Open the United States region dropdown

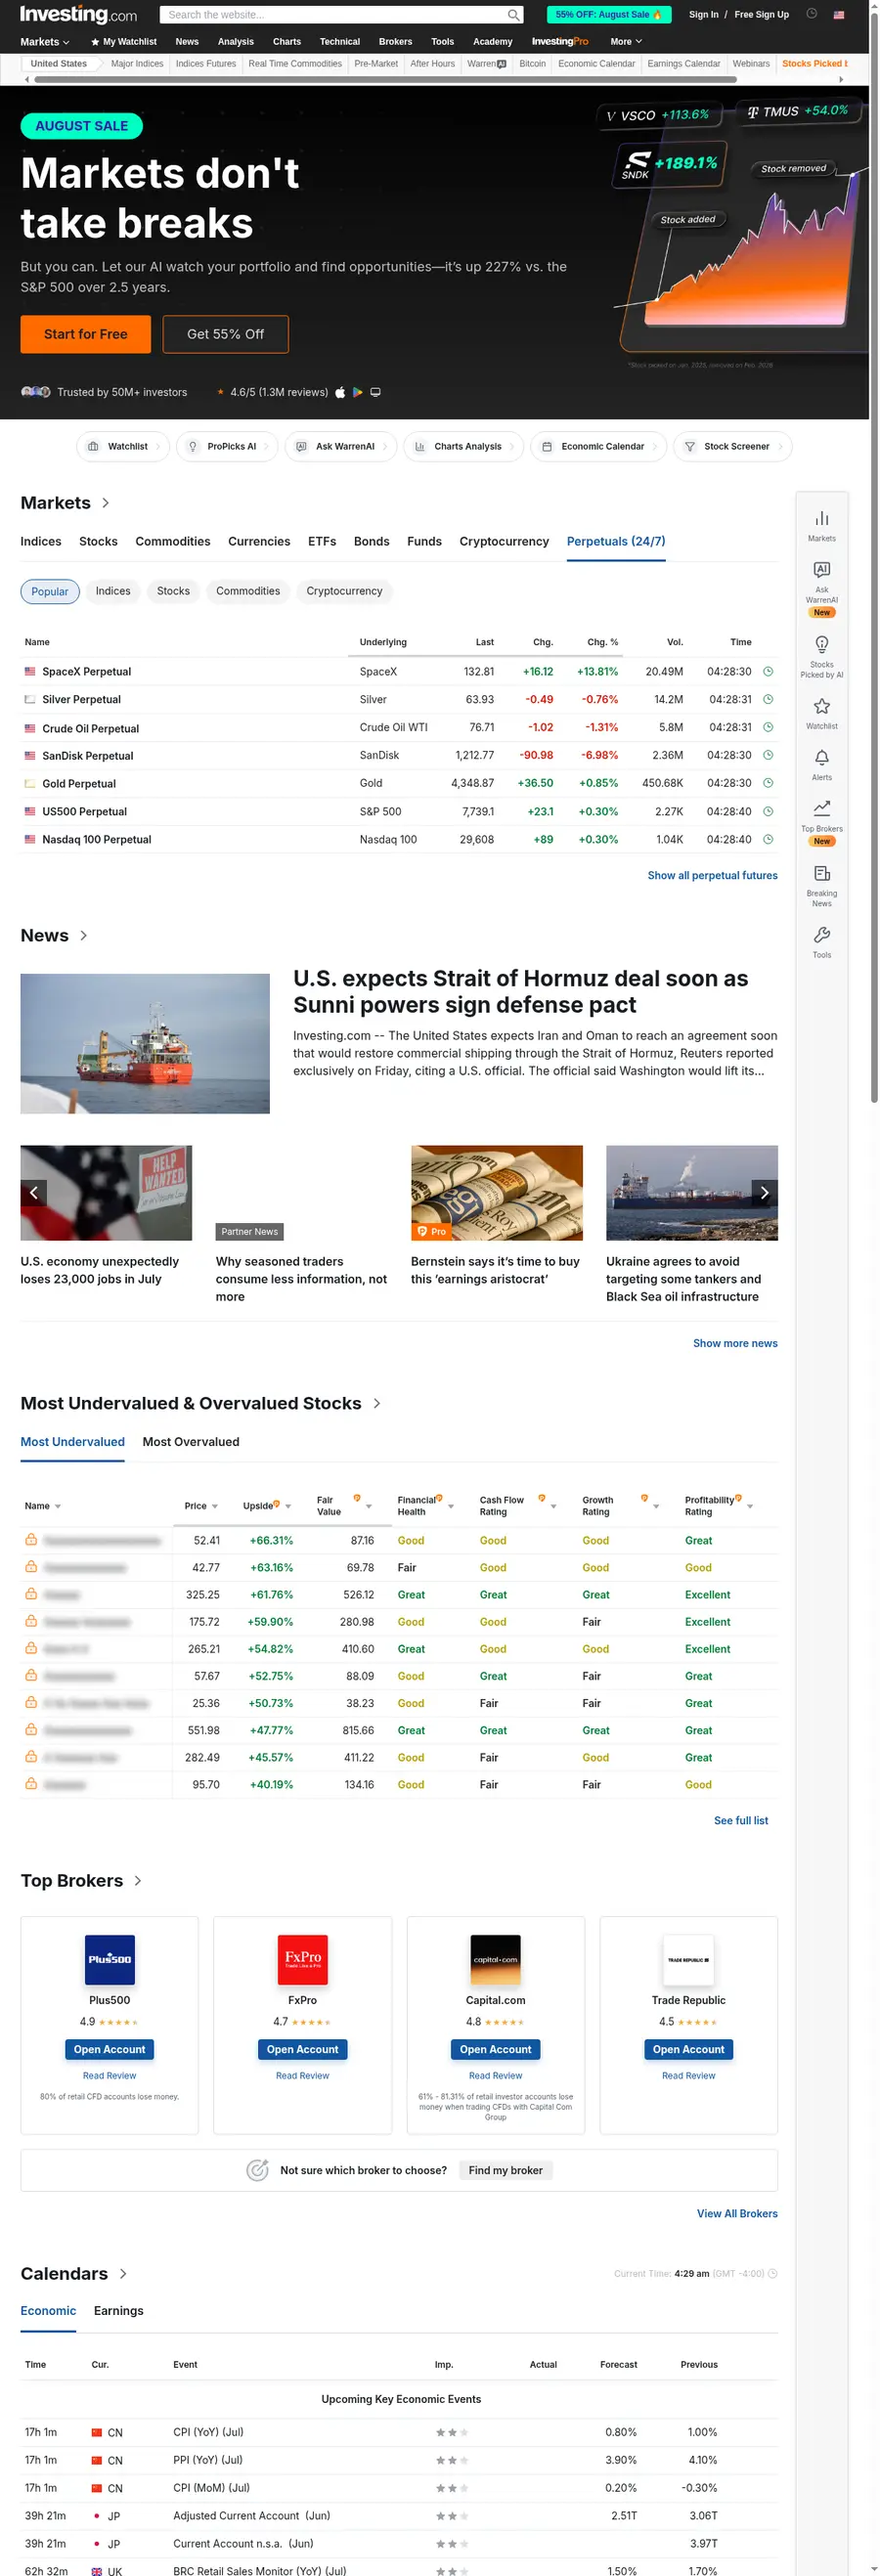point(62,64)
